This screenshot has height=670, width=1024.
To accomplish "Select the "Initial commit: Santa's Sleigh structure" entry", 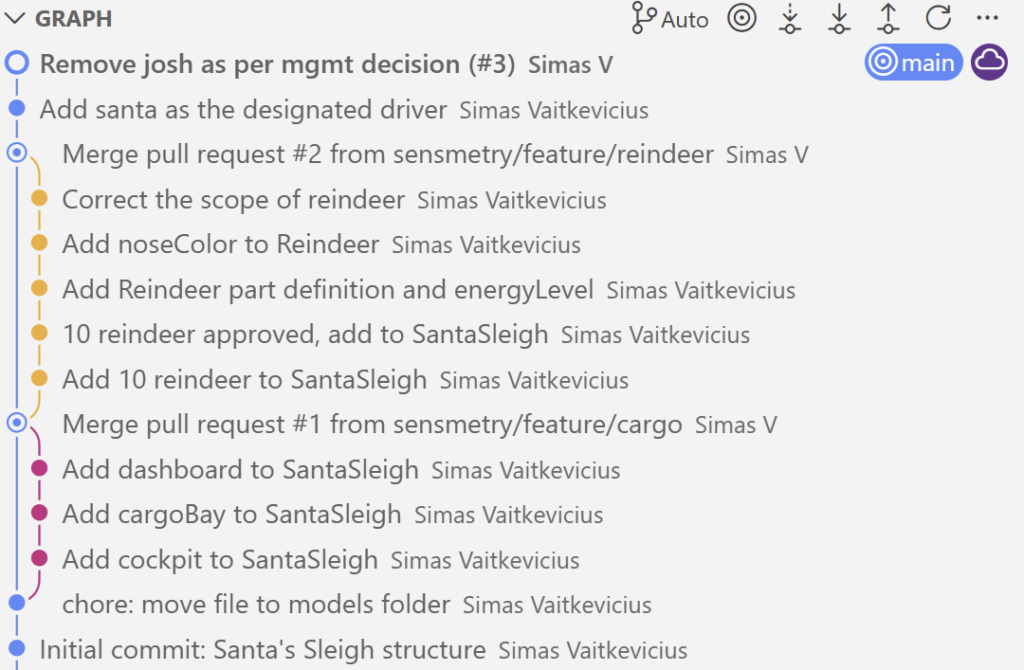I will [262, 650].
